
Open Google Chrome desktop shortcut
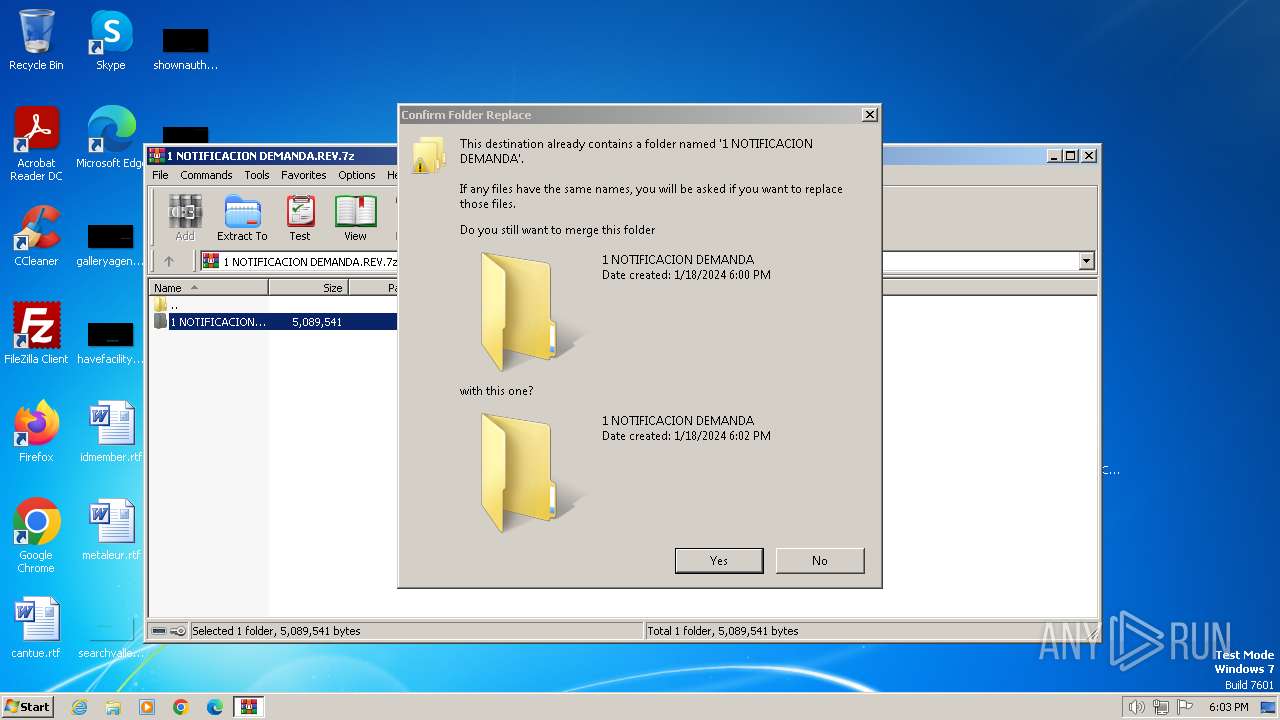(x=36, y=535)
